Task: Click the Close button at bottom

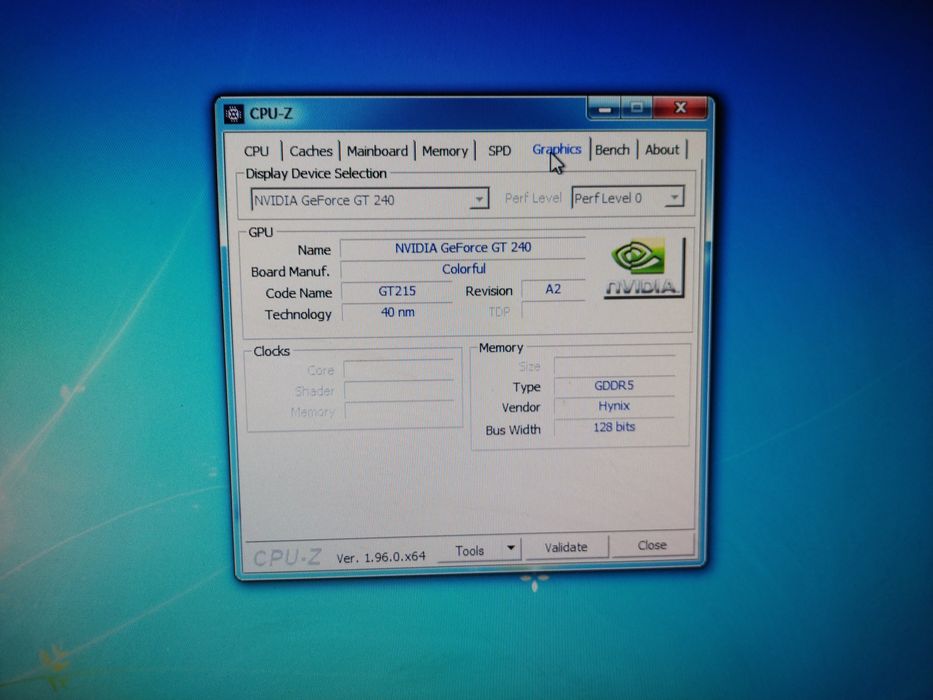Action: coord(652,545)
